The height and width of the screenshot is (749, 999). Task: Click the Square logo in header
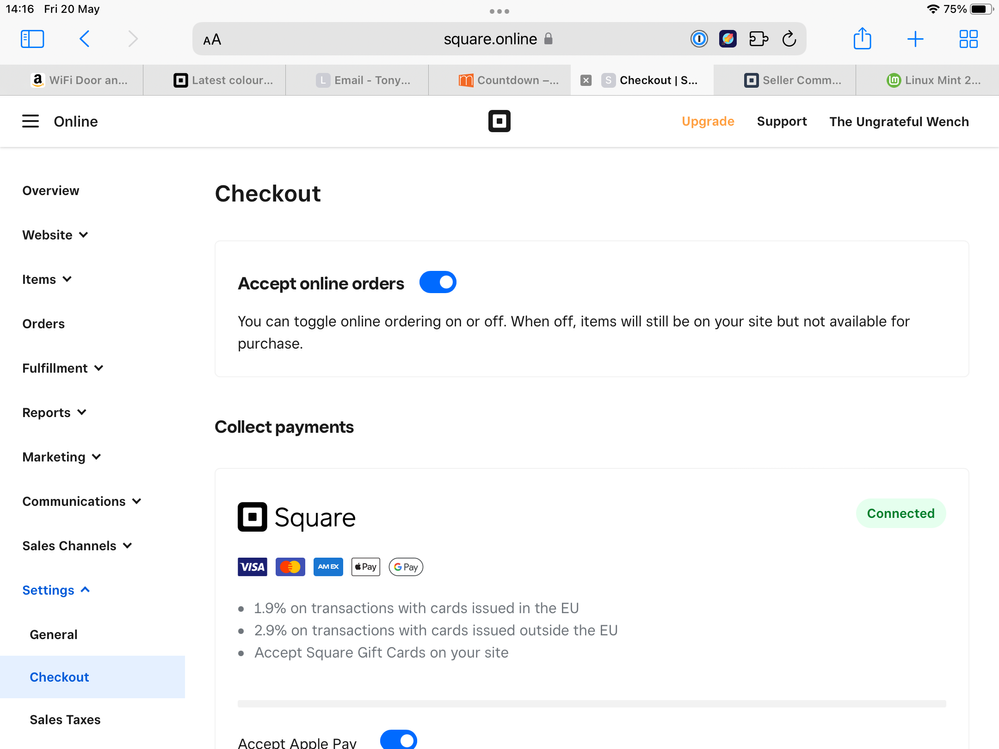499,121
